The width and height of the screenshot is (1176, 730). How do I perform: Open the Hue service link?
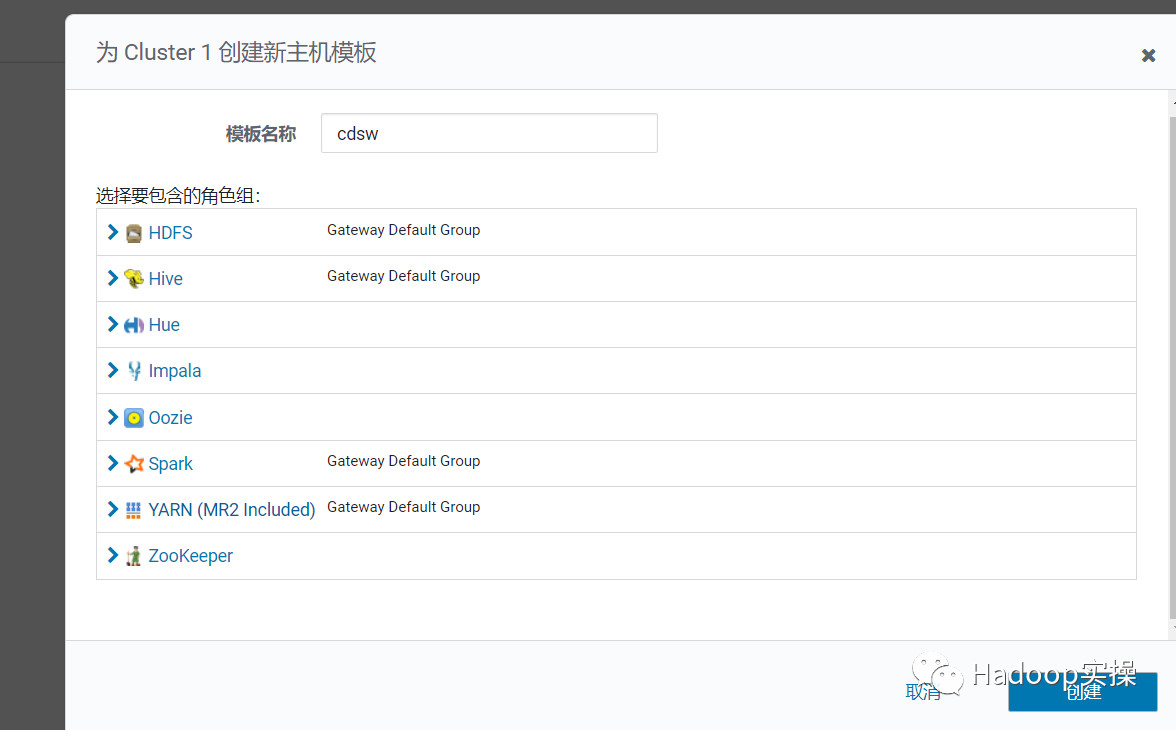[x=164, y=324]
